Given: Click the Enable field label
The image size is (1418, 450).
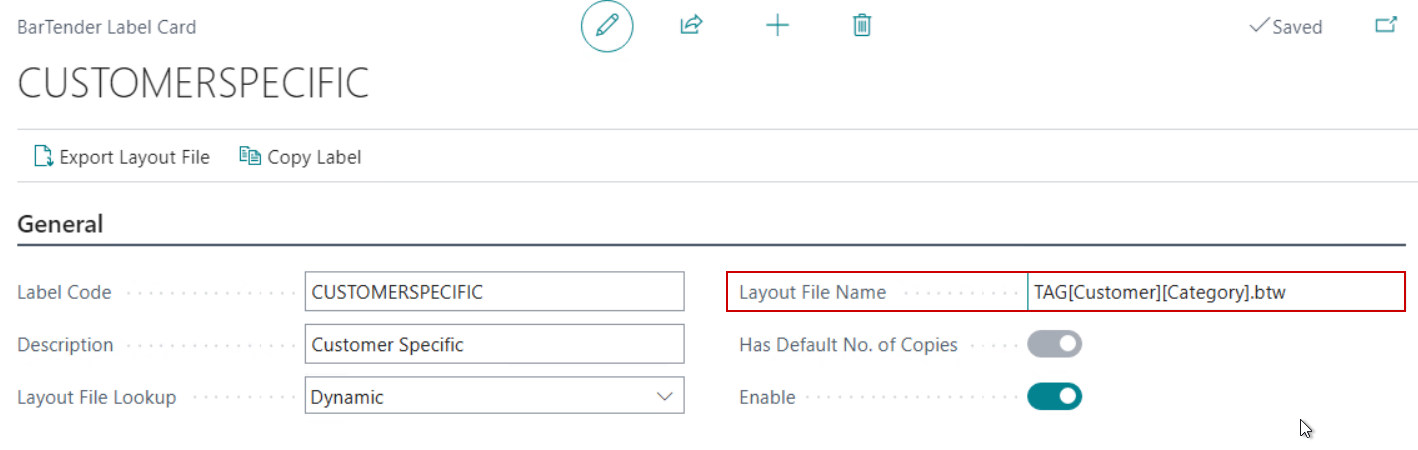Looking at the screenshot, I should [767, 397].
